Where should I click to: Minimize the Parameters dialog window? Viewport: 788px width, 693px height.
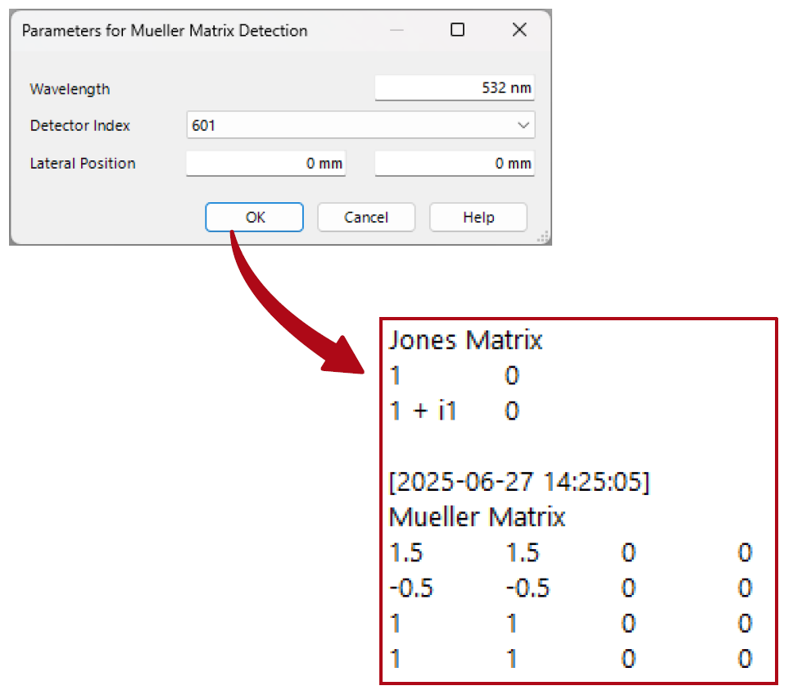click(397, 31)
